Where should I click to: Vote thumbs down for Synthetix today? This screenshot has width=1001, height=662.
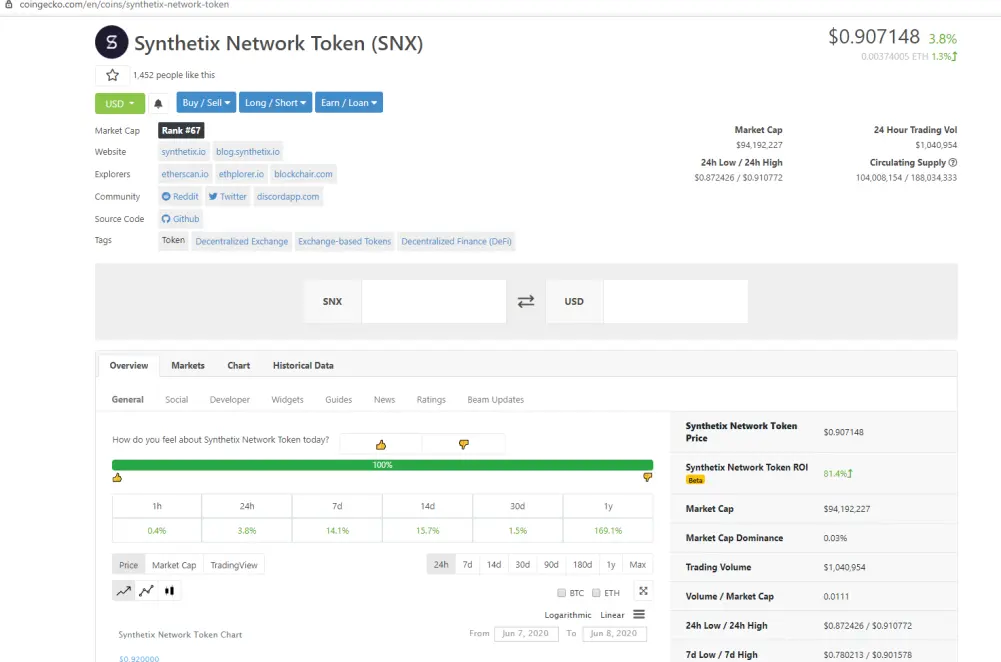point(463,444)
